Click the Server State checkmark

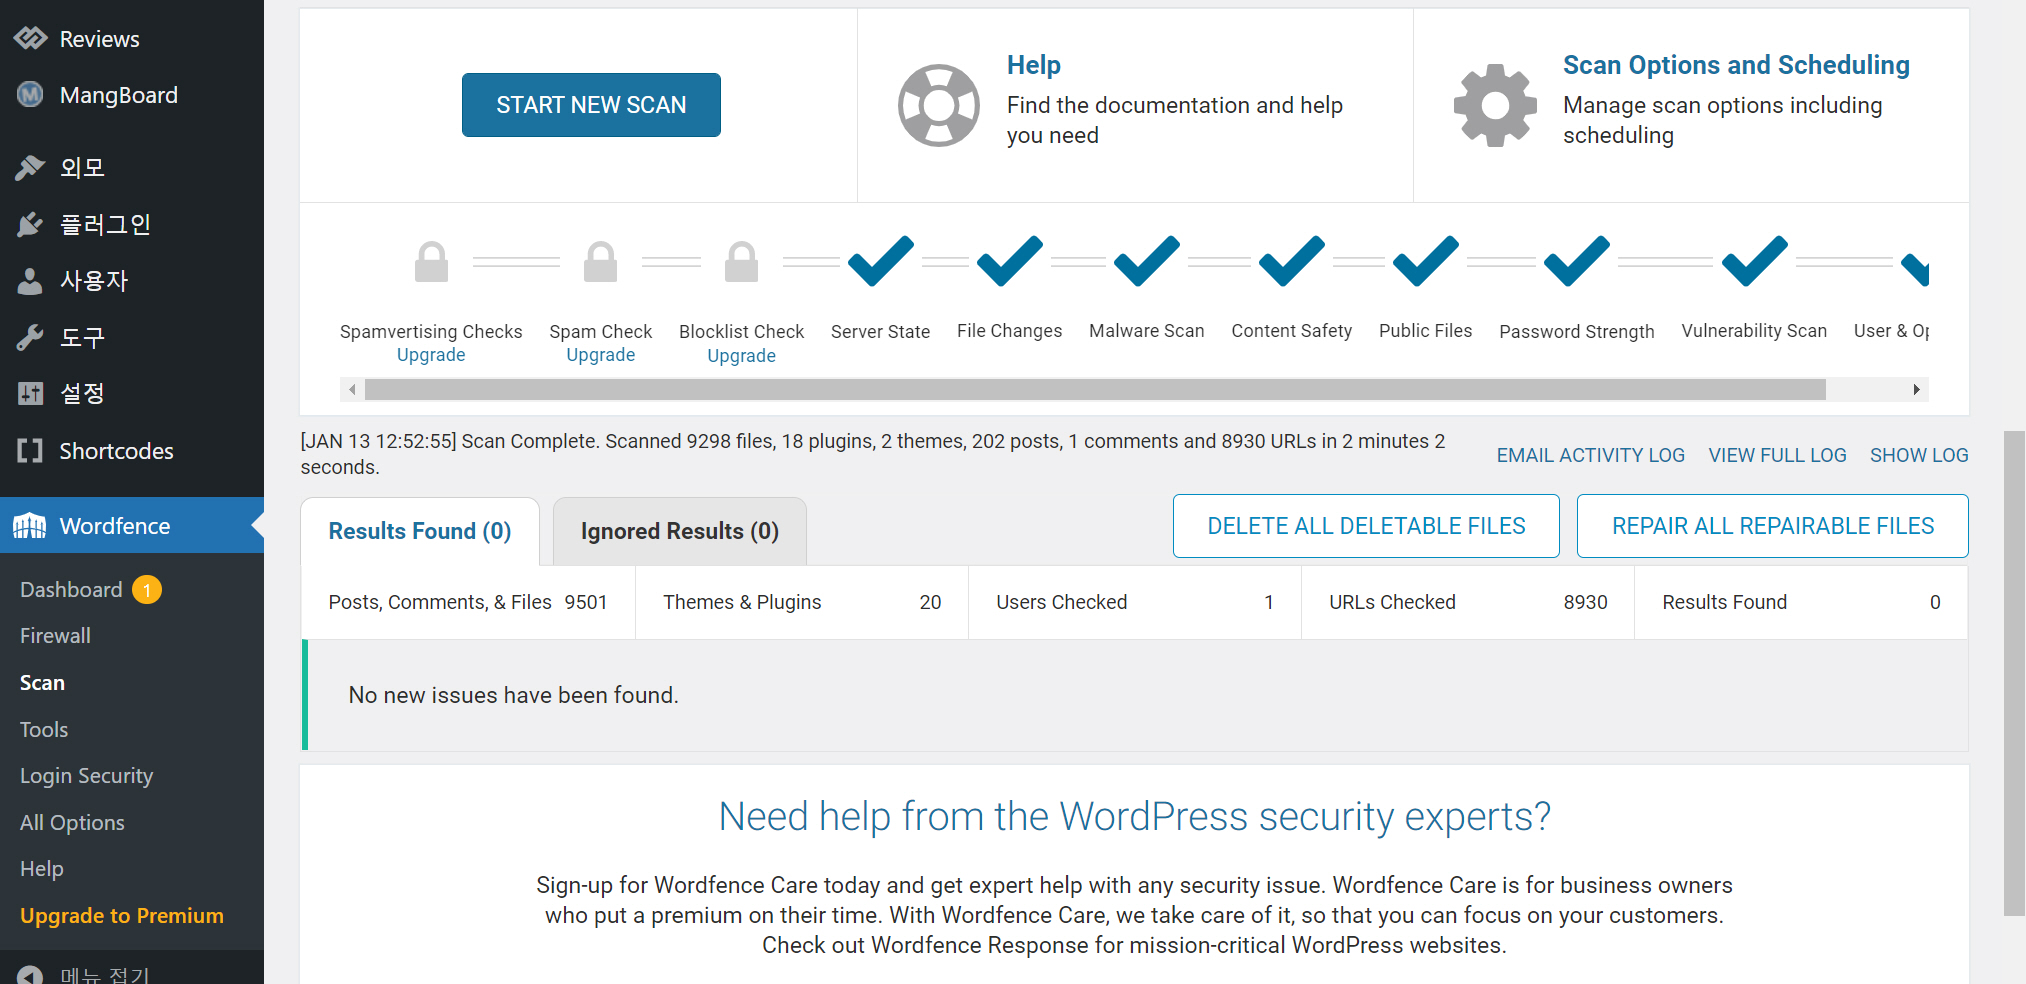point(880,261)
